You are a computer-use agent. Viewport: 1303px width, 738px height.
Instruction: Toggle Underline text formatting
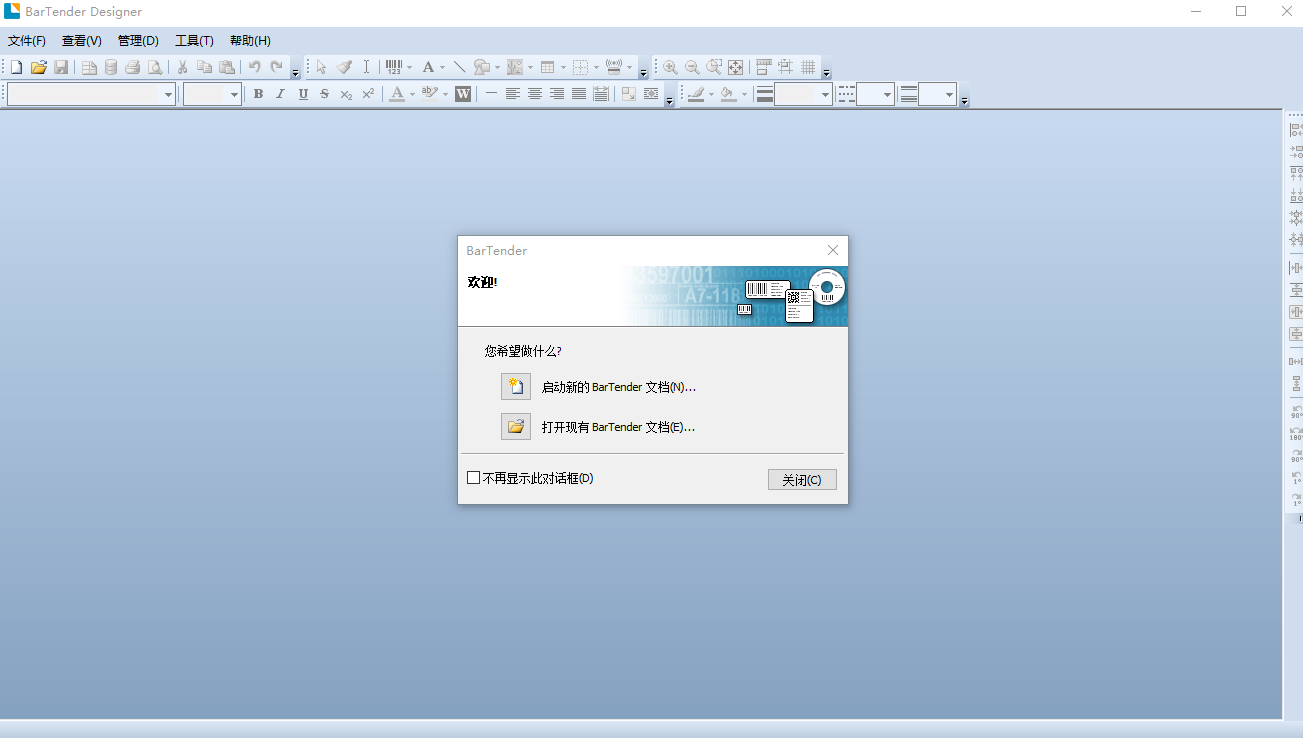click(x=303, y=94)
